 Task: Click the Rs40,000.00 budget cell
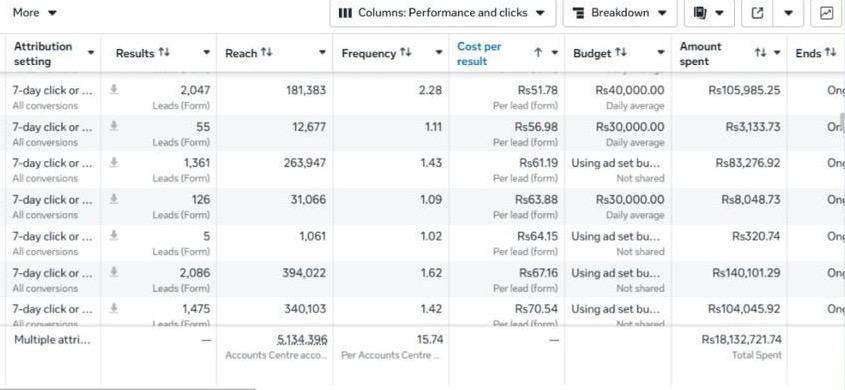click(630, 90)
